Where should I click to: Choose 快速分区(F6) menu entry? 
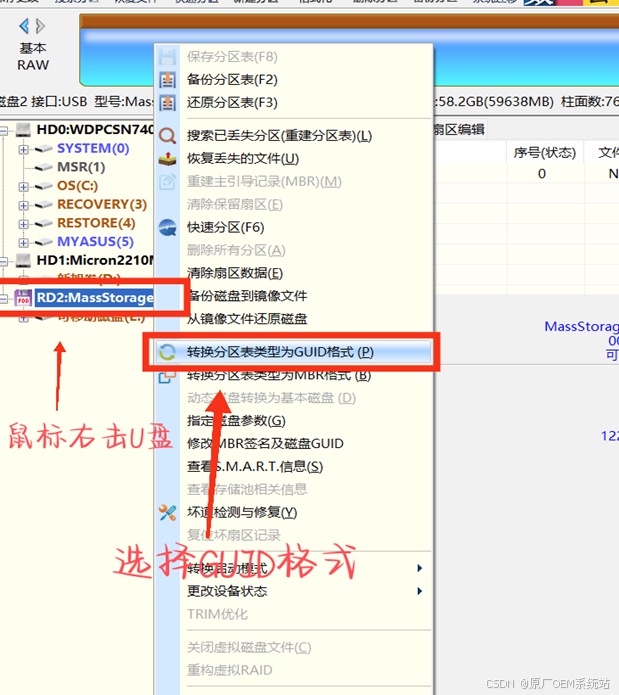click(226, 227)
